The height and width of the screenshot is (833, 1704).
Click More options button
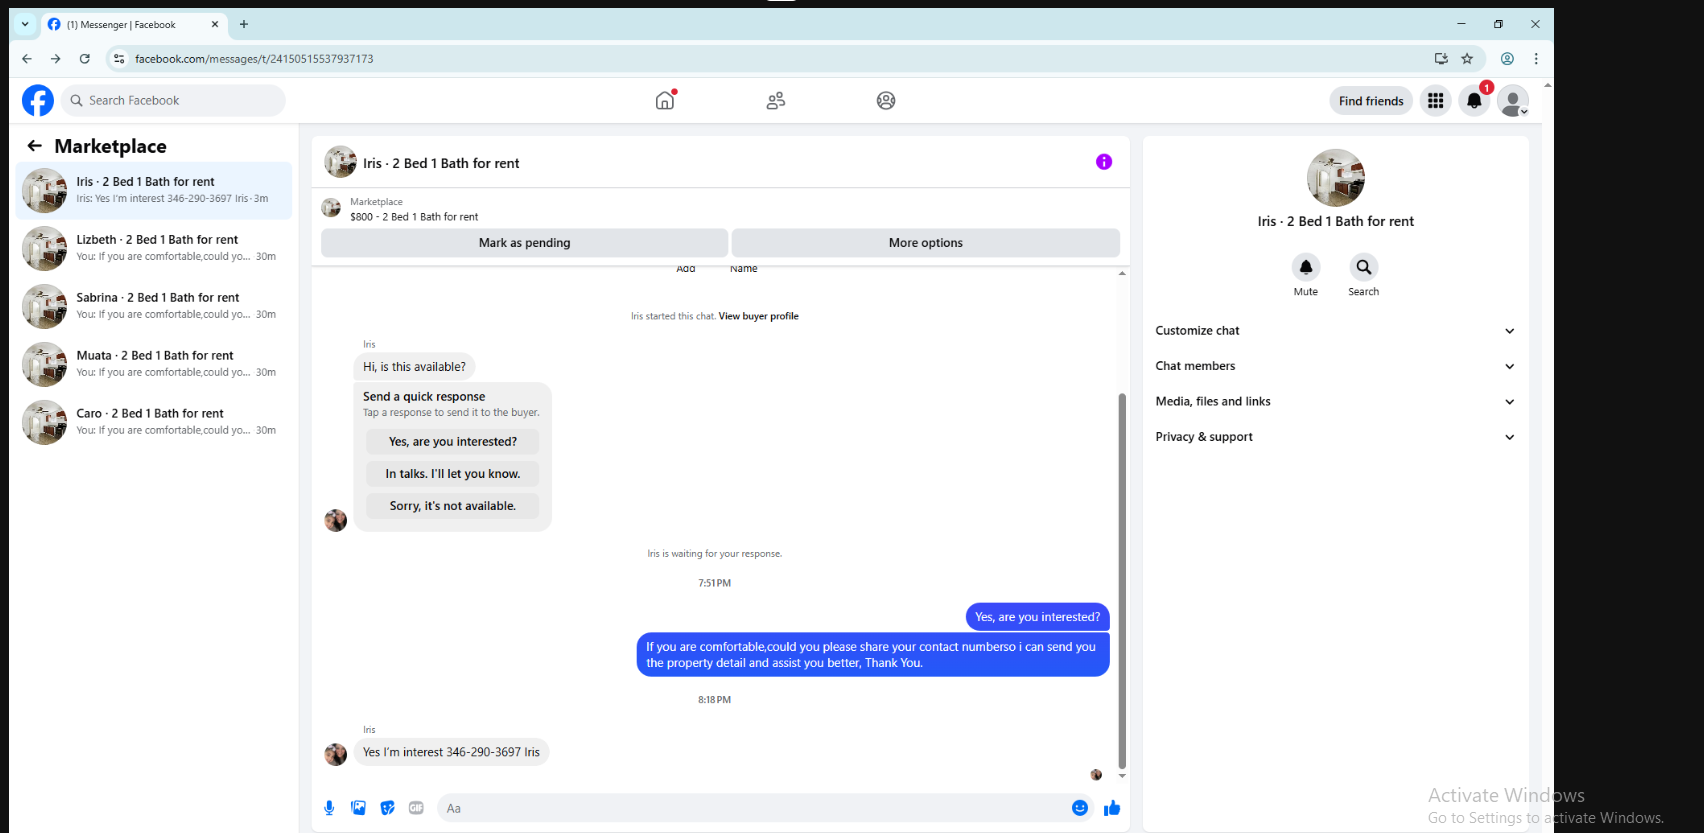point(926,243)
